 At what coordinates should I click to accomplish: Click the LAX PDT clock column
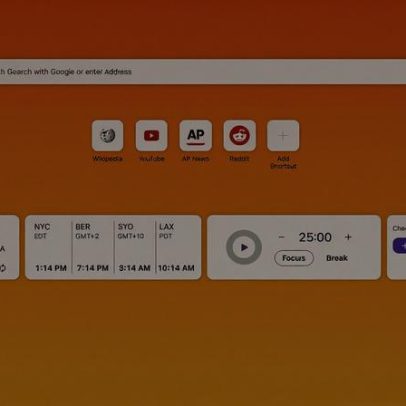pos(177,247)
